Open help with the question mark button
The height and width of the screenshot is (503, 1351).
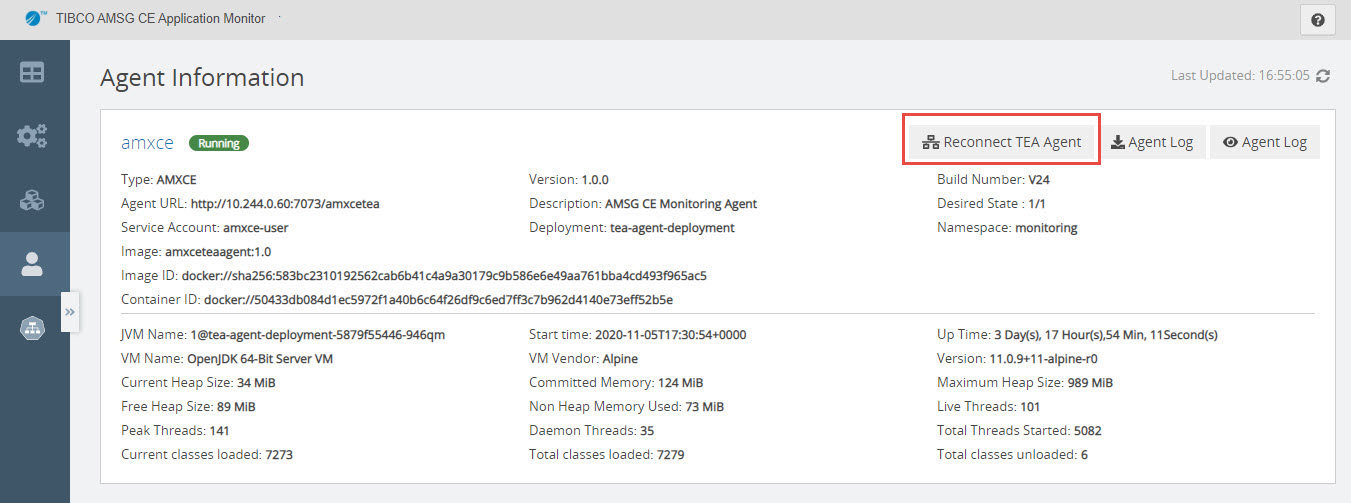pos(1317,20)
